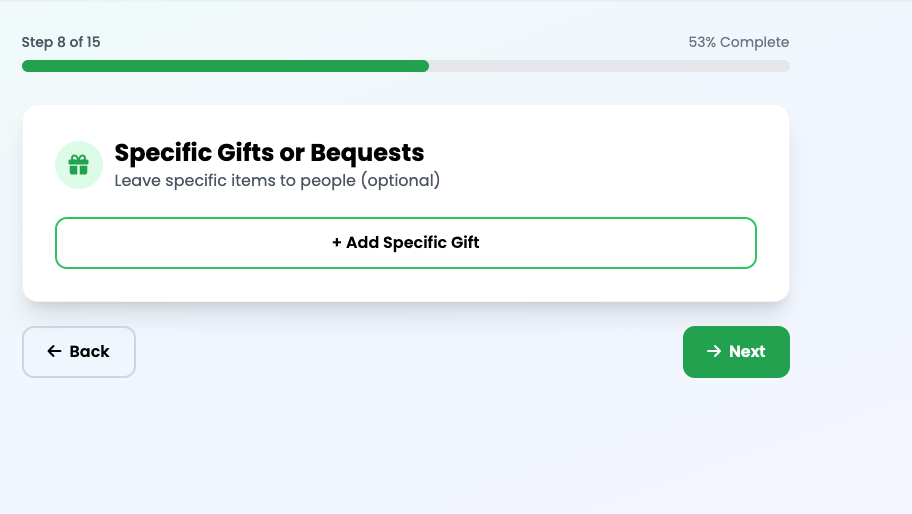The image size is (912, 514).
Task: Proceed with the green Next button
Action: [x=736, y=352]
